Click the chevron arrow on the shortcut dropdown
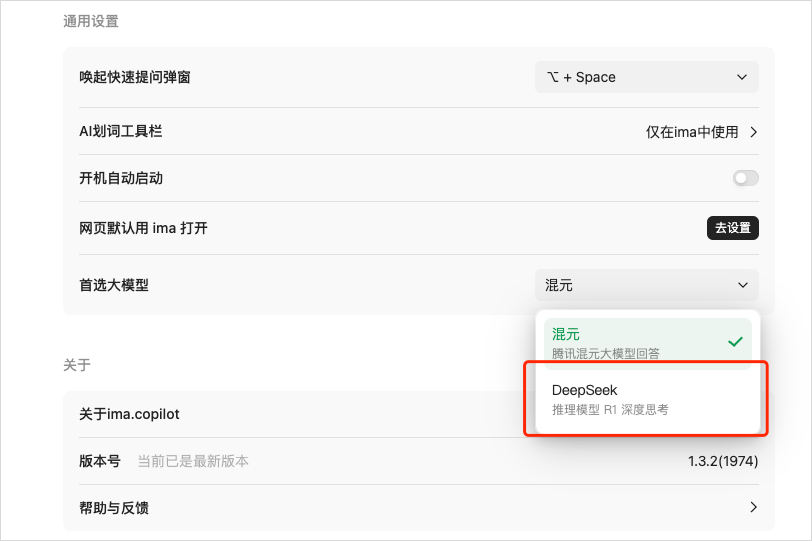The image size is (812, 541). pos(742,77)
